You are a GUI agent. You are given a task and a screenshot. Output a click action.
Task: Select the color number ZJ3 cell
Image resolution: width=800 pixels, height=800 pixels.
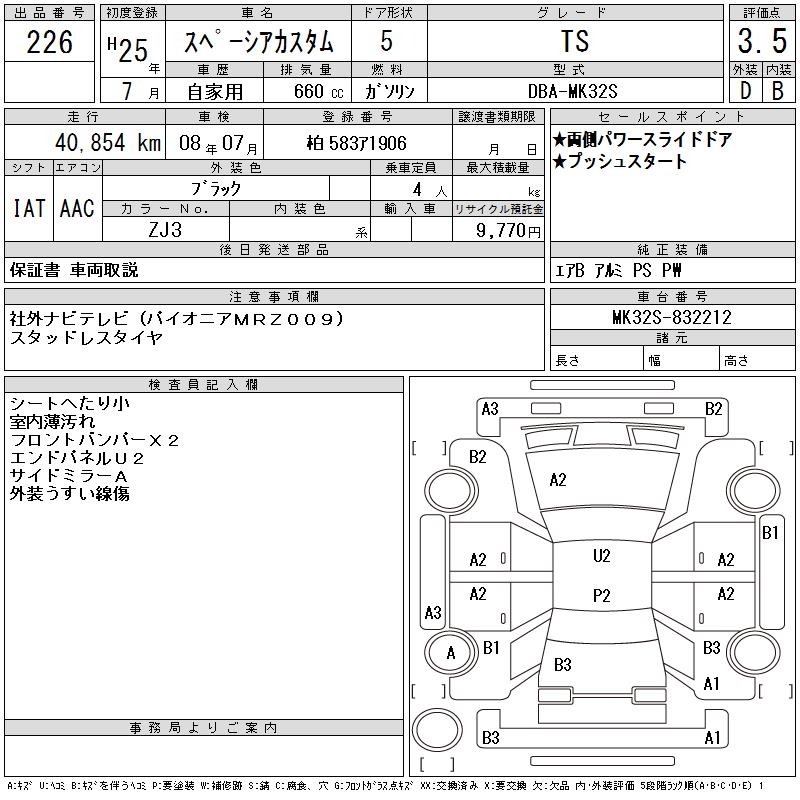coord(166,229)
